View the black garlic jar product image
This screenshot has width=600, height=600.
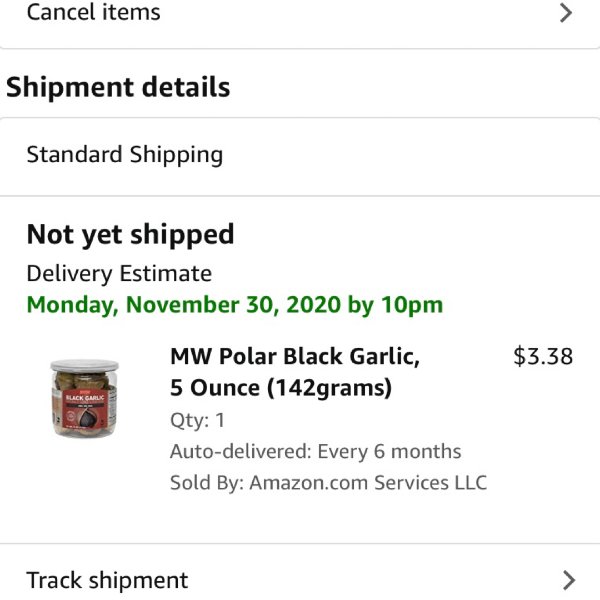click(x=85, y=399)
